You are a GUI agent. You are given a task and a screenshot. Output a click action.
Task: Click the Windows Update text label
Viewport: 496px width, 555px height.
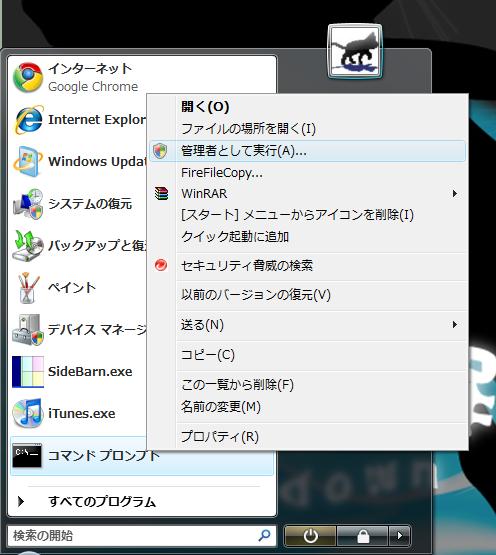(x=97, y=162)
